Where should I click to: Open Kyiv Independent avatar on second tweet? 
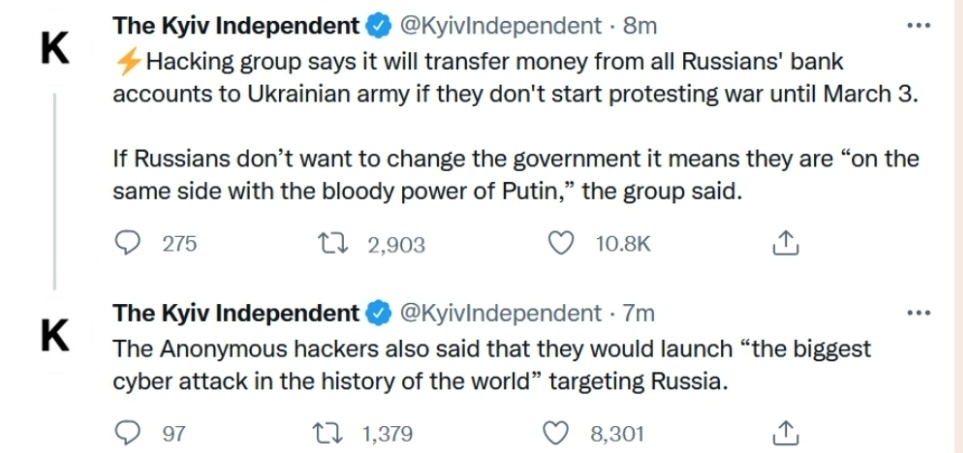pos(54,335)
